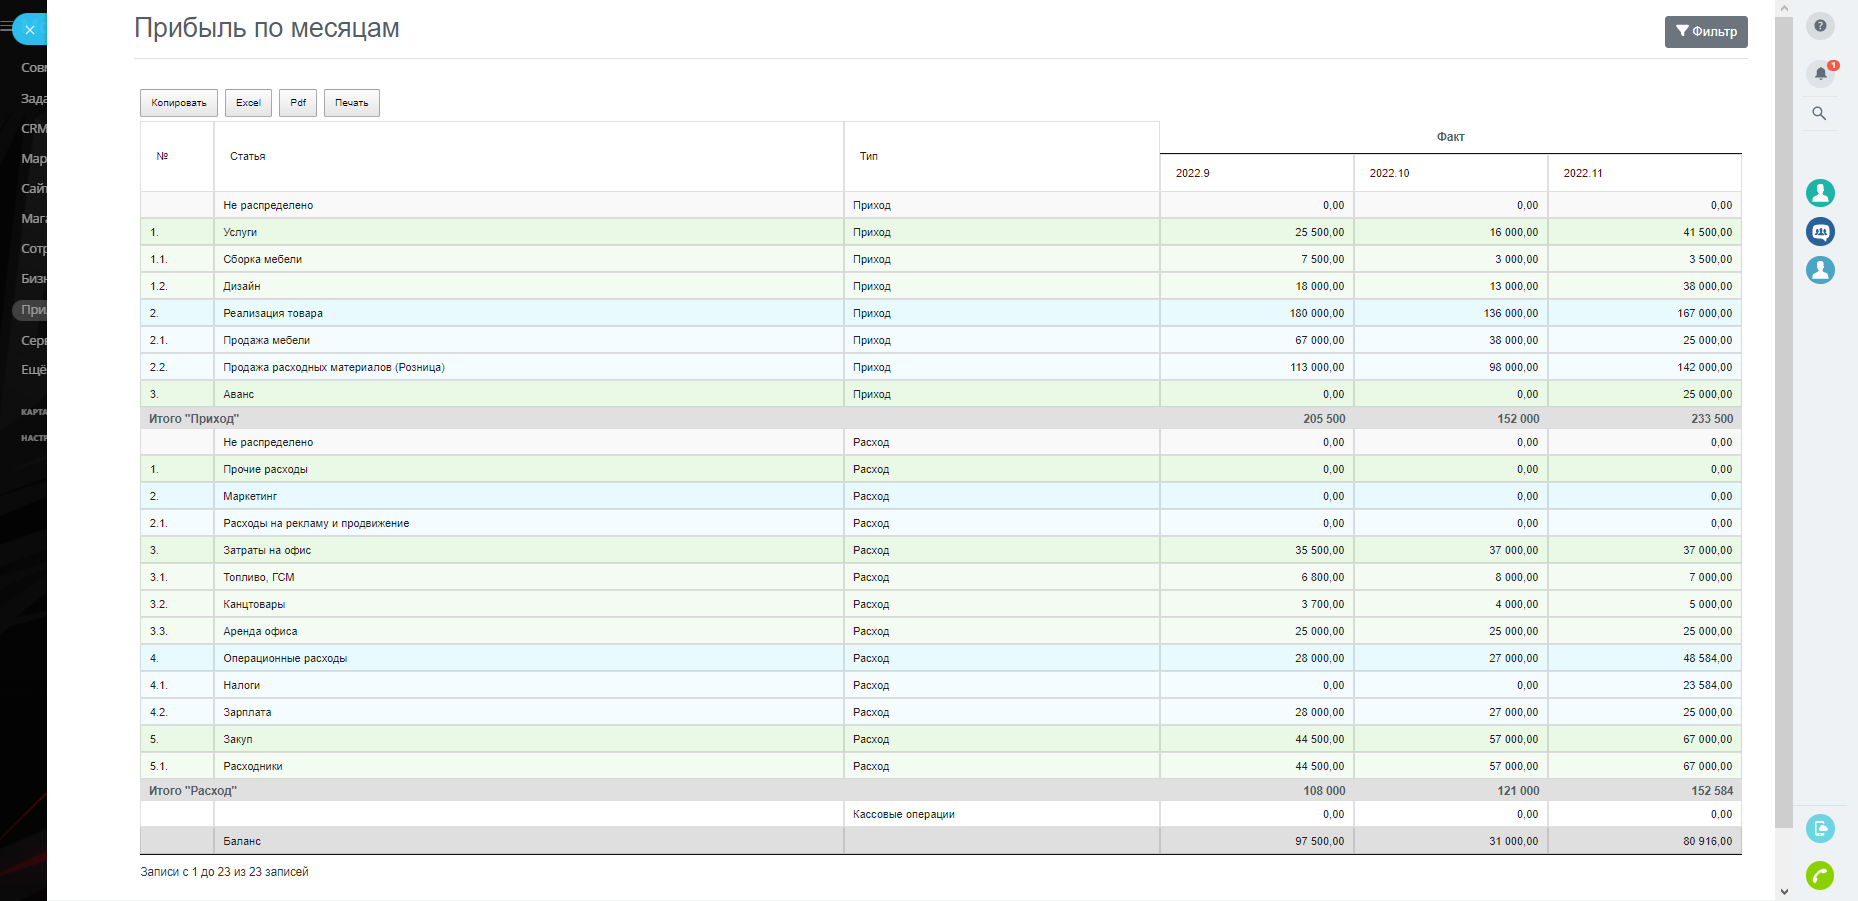Close the slider with X button
The width and height of the screenshot is (1858, 901).
click(30, 30)
